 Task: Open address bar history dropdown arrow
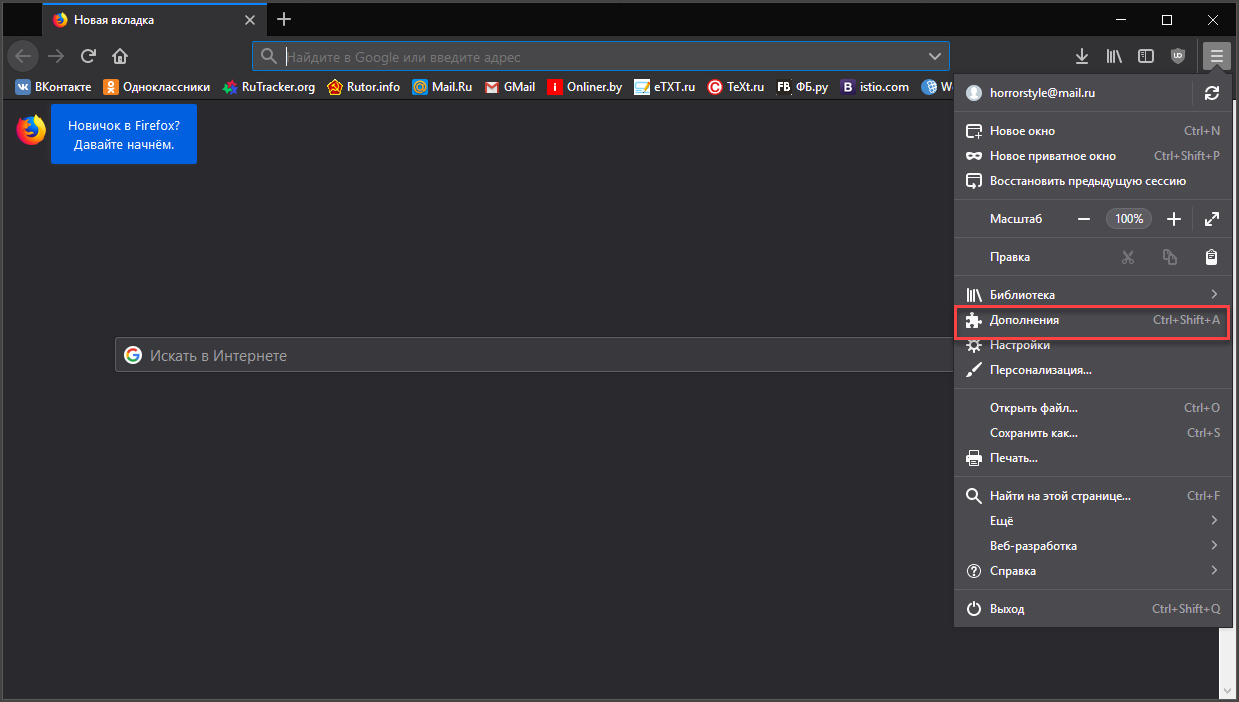tap(935, 56)
